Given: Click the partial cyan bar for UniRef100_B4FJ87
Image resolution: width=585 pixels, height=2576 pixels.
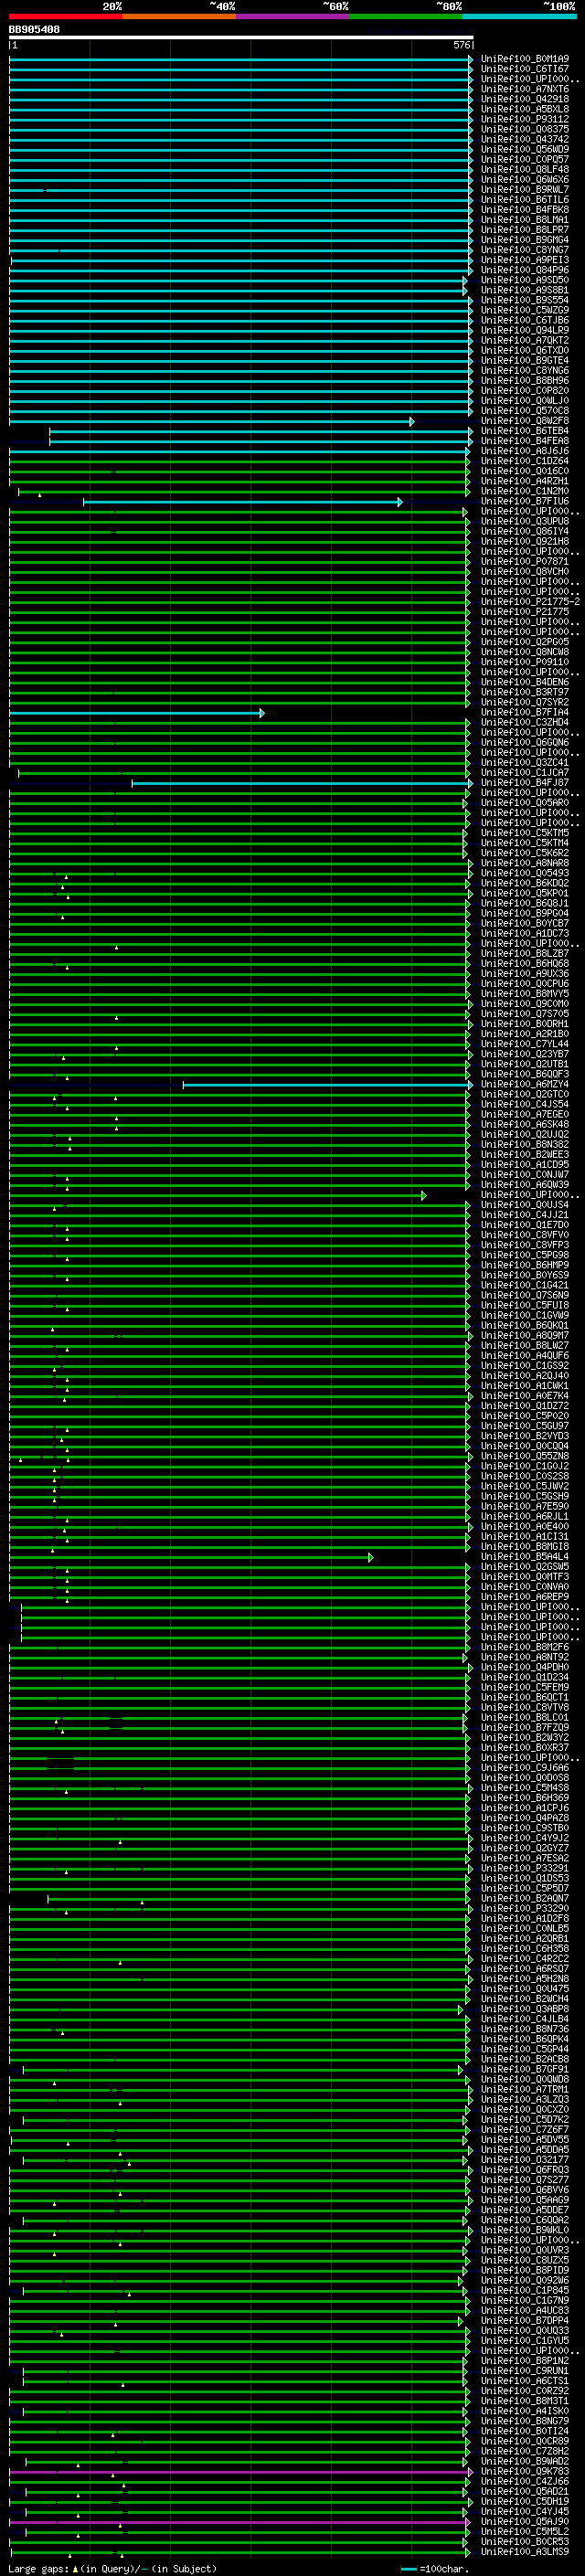Looking at the screenshot, I should [302, 783].
